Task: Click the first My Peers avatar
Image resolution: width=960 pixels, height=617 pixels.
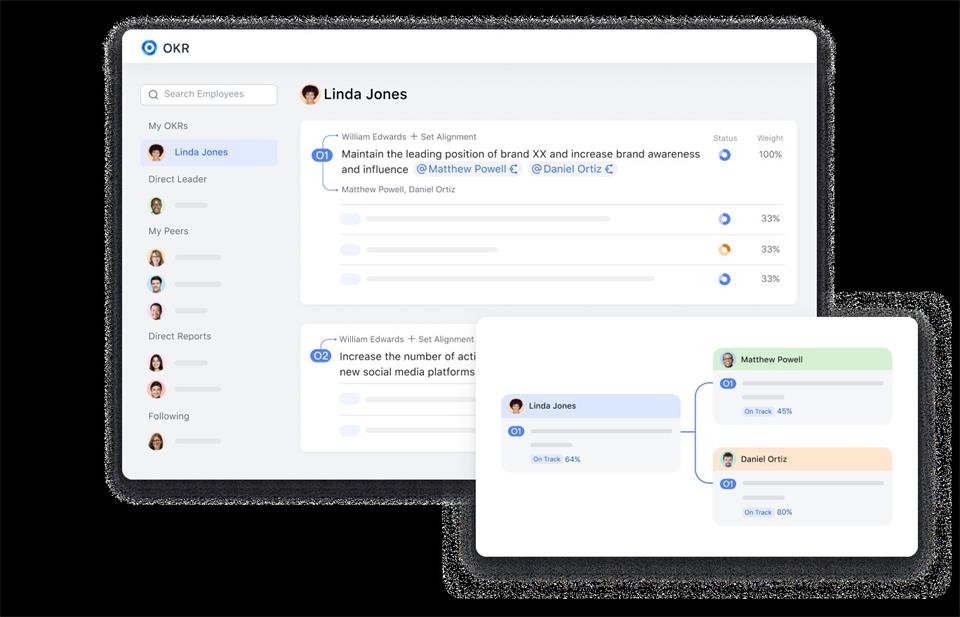Action: (156, 257)
